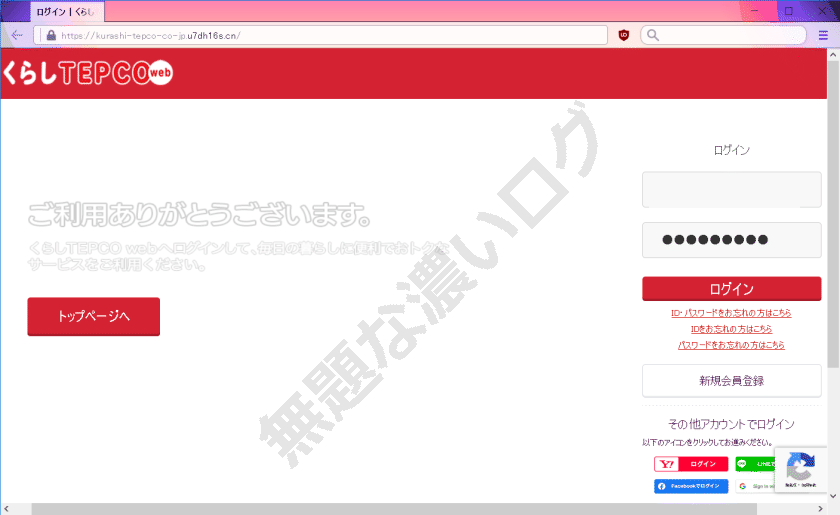
Task: Select the ログイン browser tab
Action: click(67, 11)
